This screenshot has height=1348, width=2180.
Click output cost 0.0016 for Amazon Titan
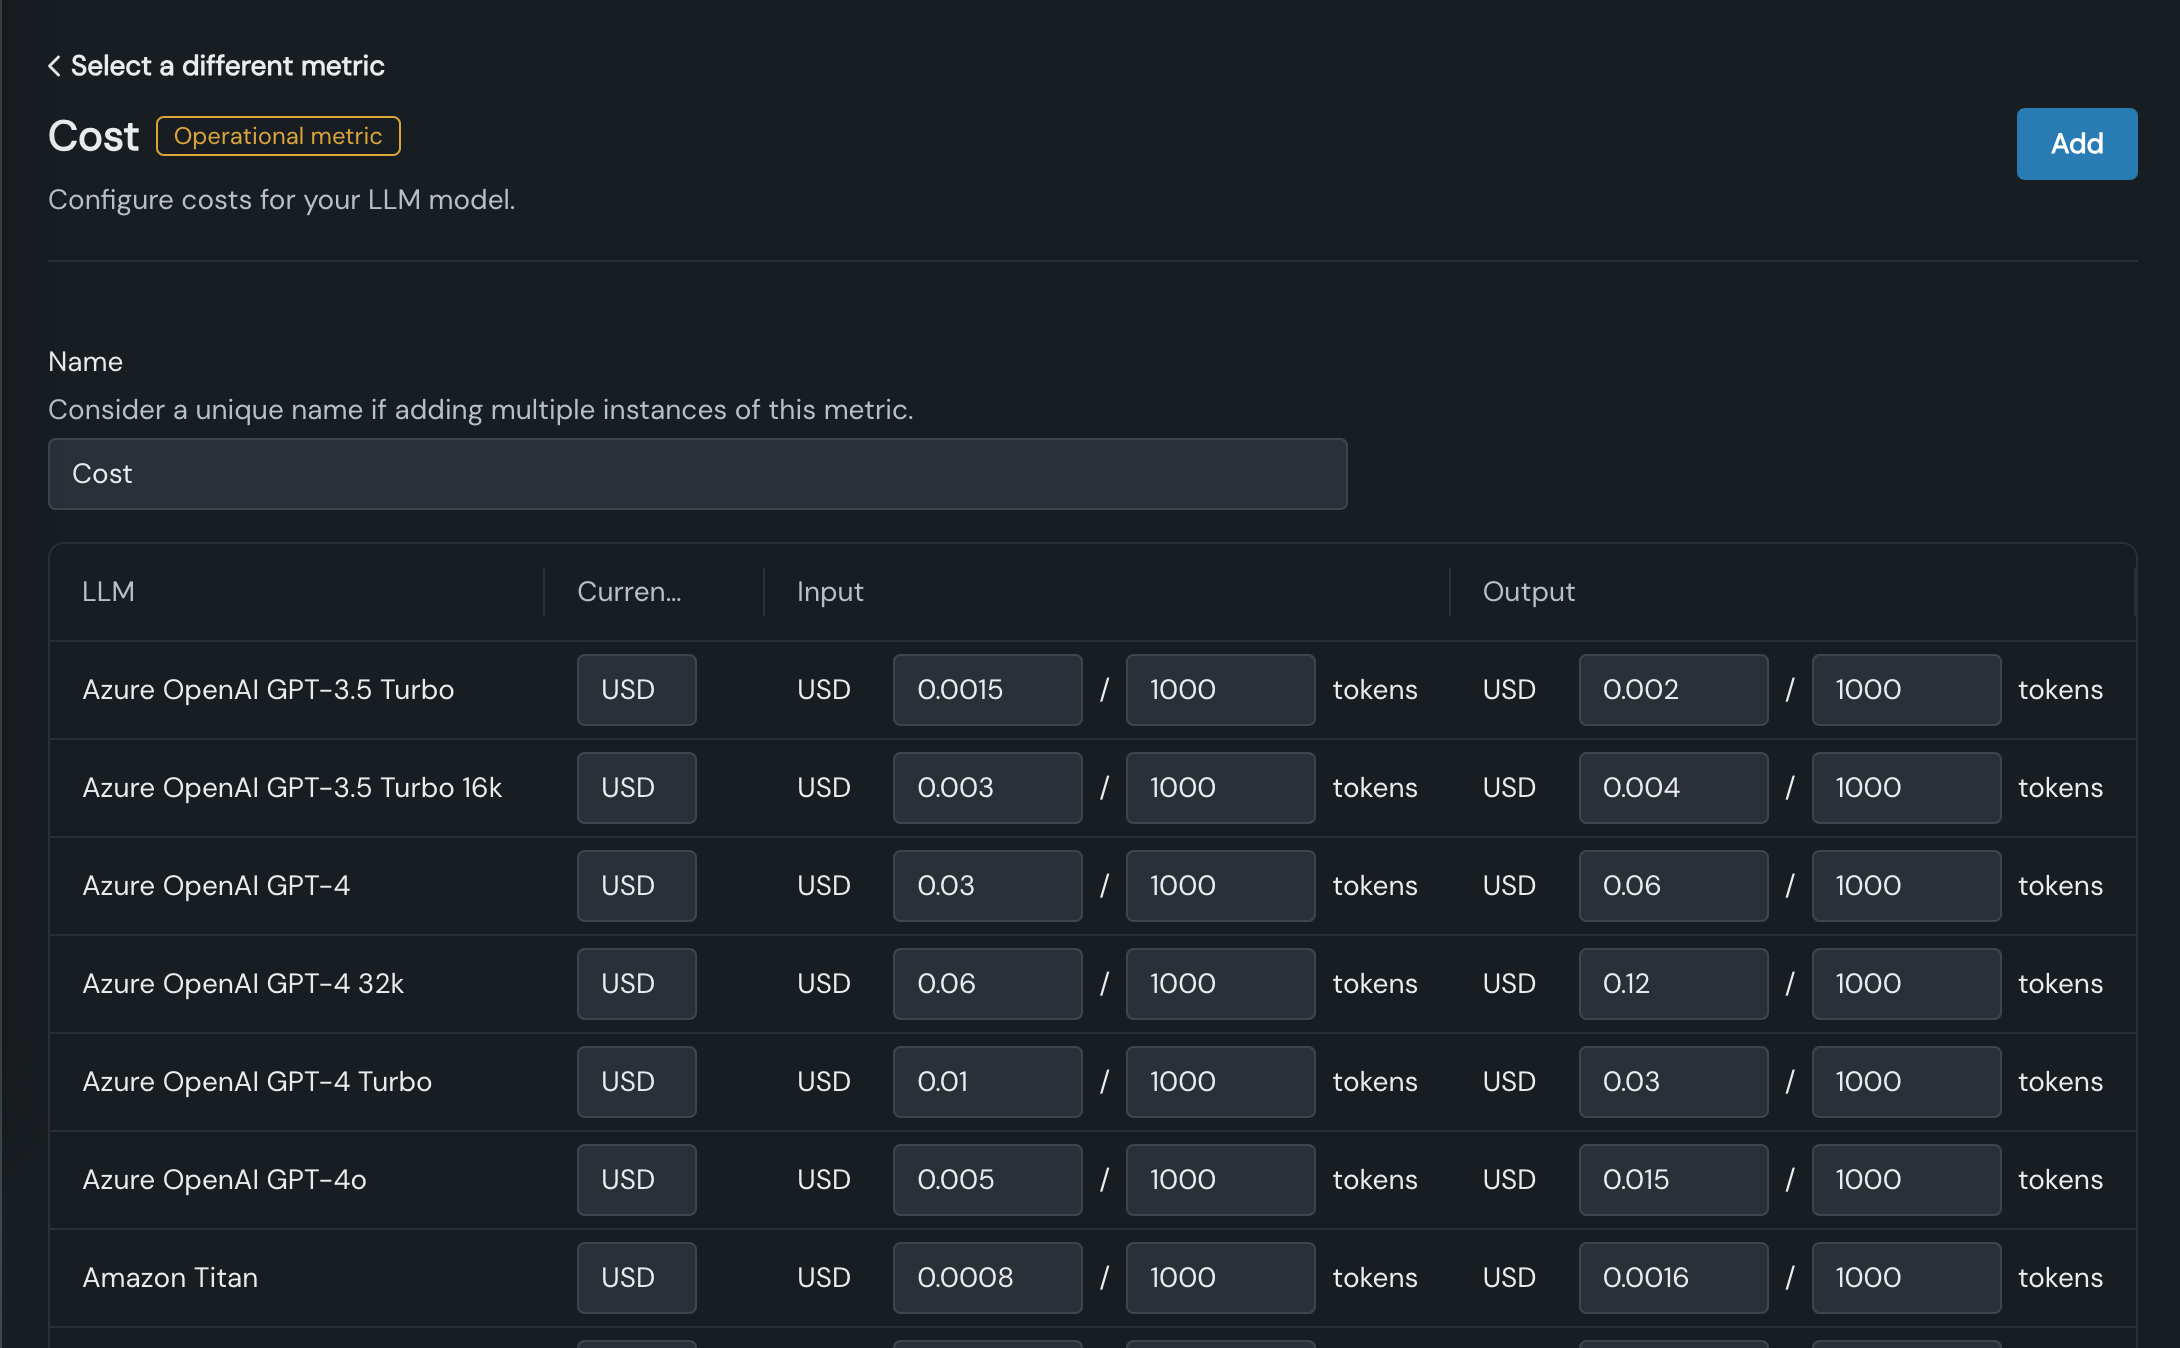pyautogui.click(x=1672, y=1278)
